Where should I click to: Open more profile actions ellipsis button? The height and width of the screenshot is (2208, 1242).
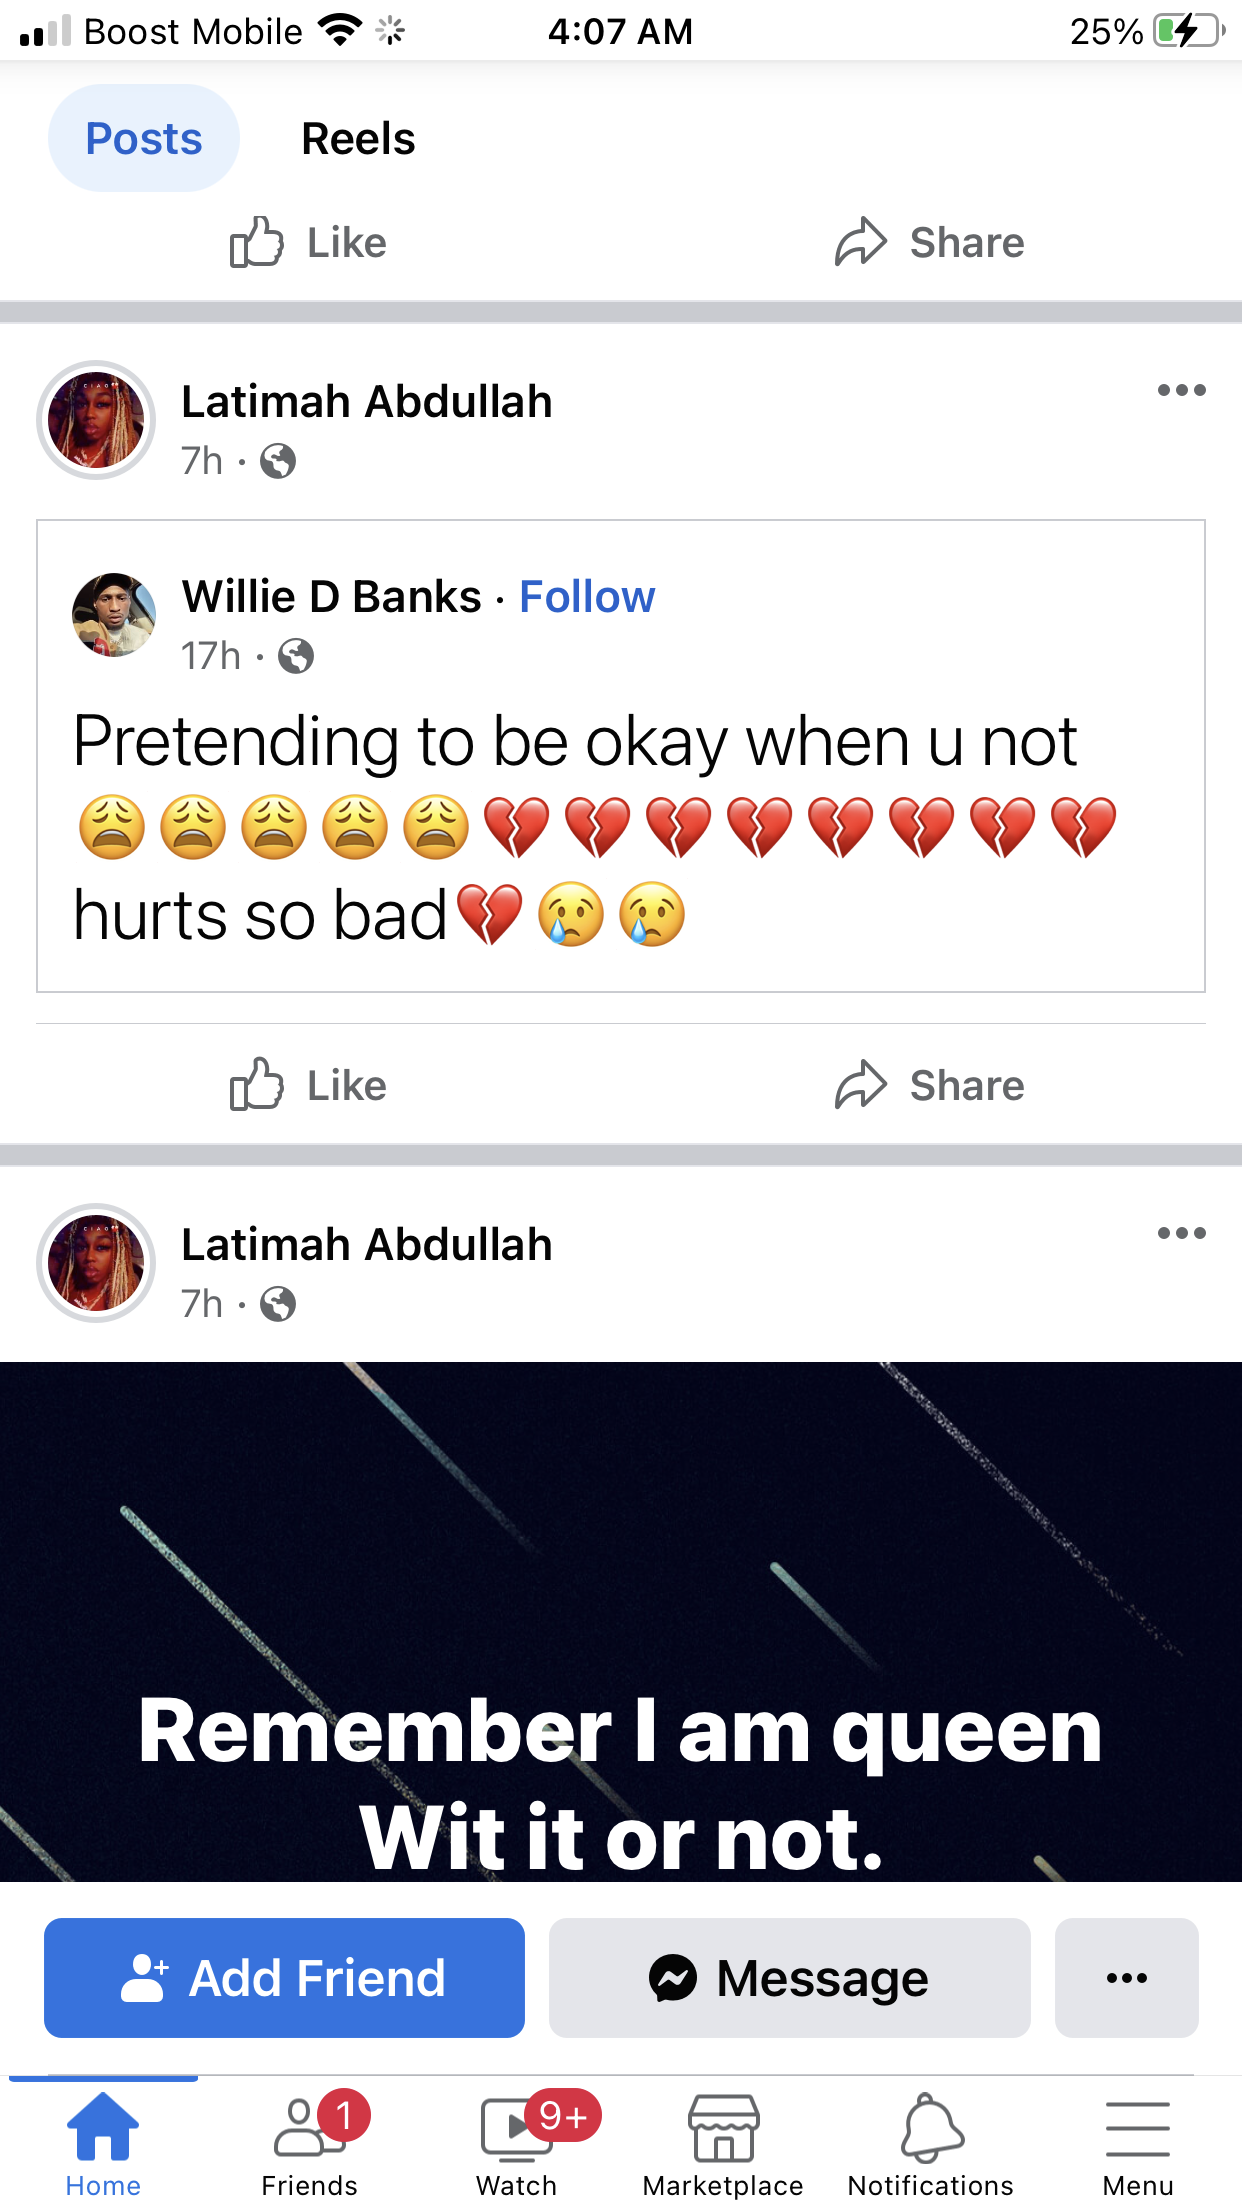click(x=1127, y=1977)
